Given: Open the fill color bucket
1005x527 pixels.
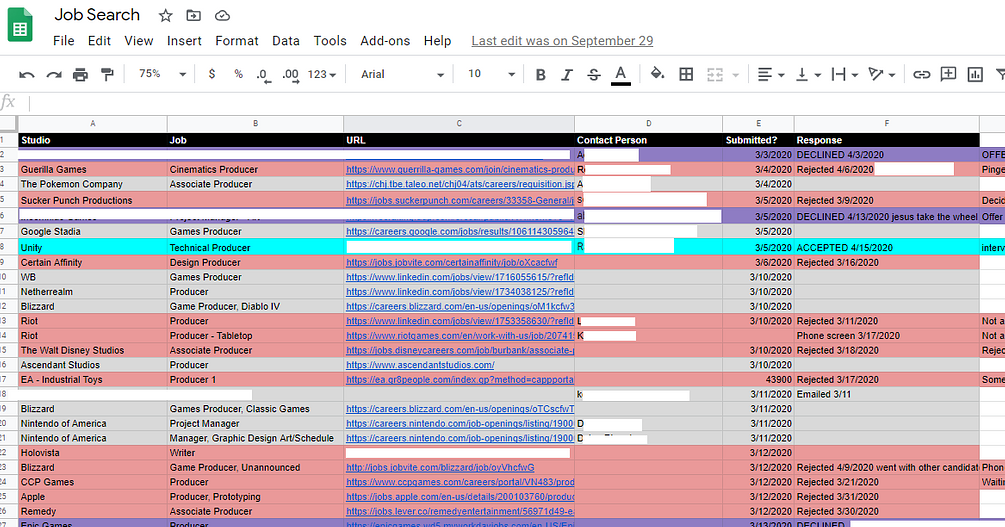Looking at the screenshot, I should [x=657, y=74].
